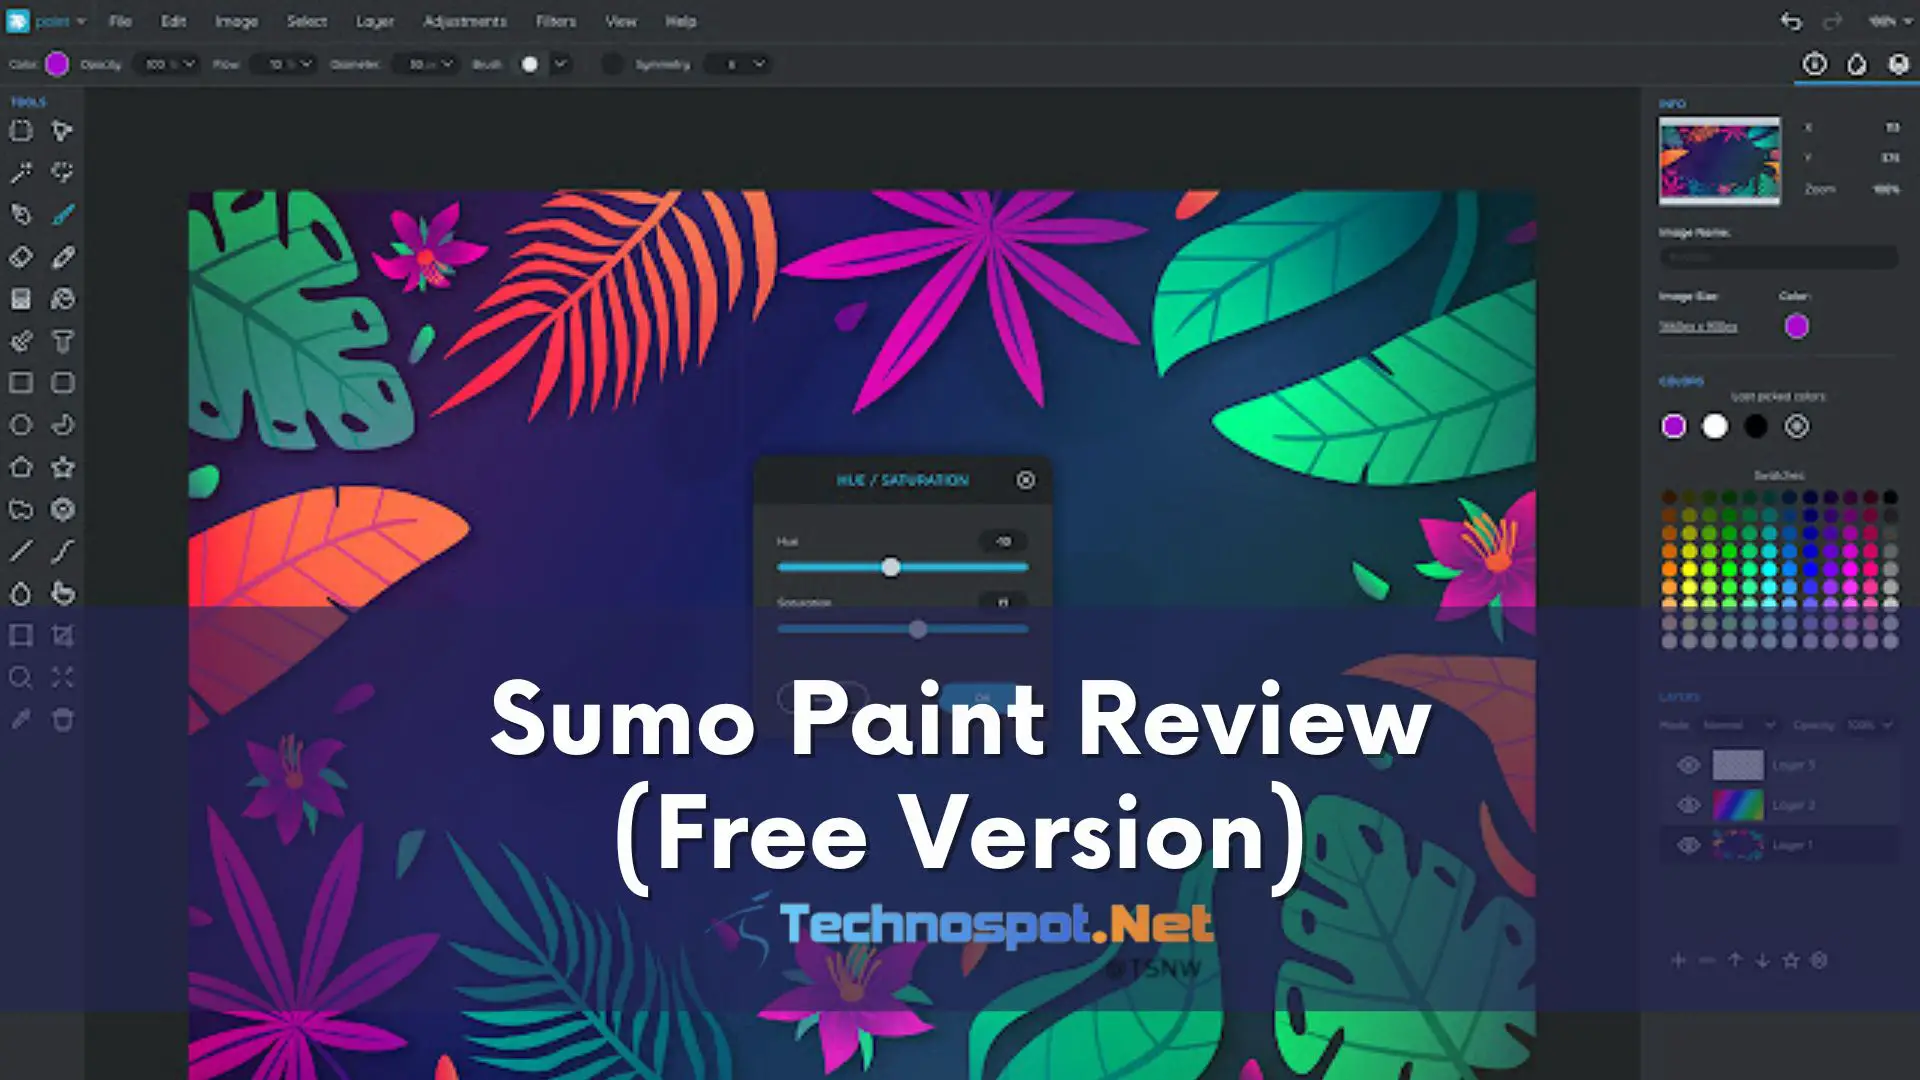The image size is (1920, 1080).
Task: Open the Edit menu
Action: click(x=173, y=21)
